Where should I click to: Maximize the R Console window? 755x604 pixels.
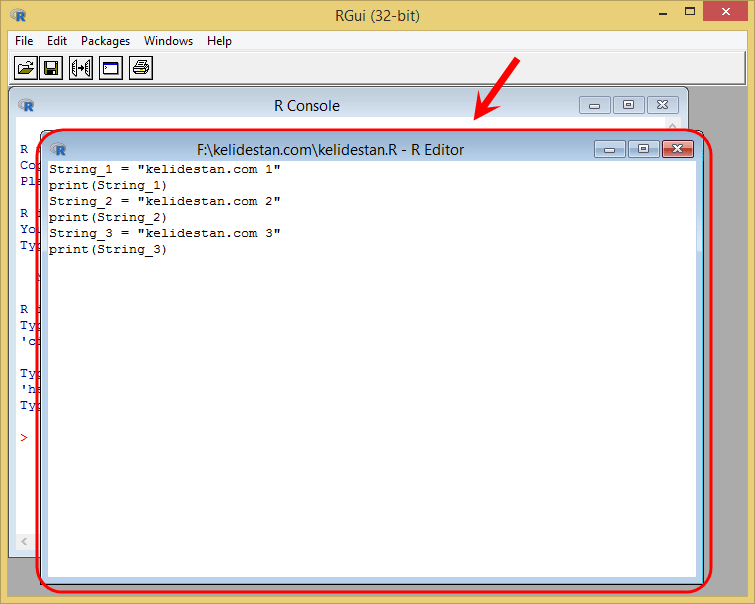click(x=628, y=105)
